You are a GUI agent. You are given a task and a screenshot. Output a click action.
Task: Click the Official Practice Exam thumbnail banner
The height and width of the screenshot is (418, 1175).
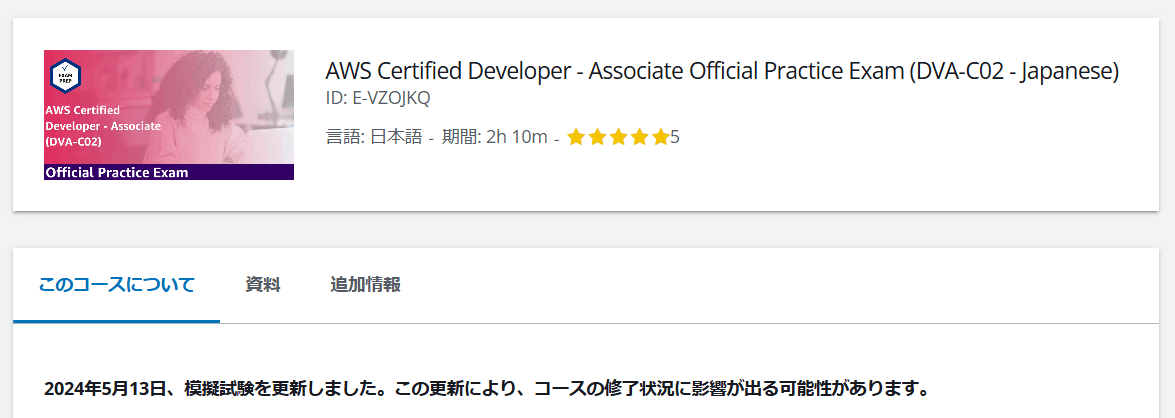pyautogui.click(x=169, y=172)
